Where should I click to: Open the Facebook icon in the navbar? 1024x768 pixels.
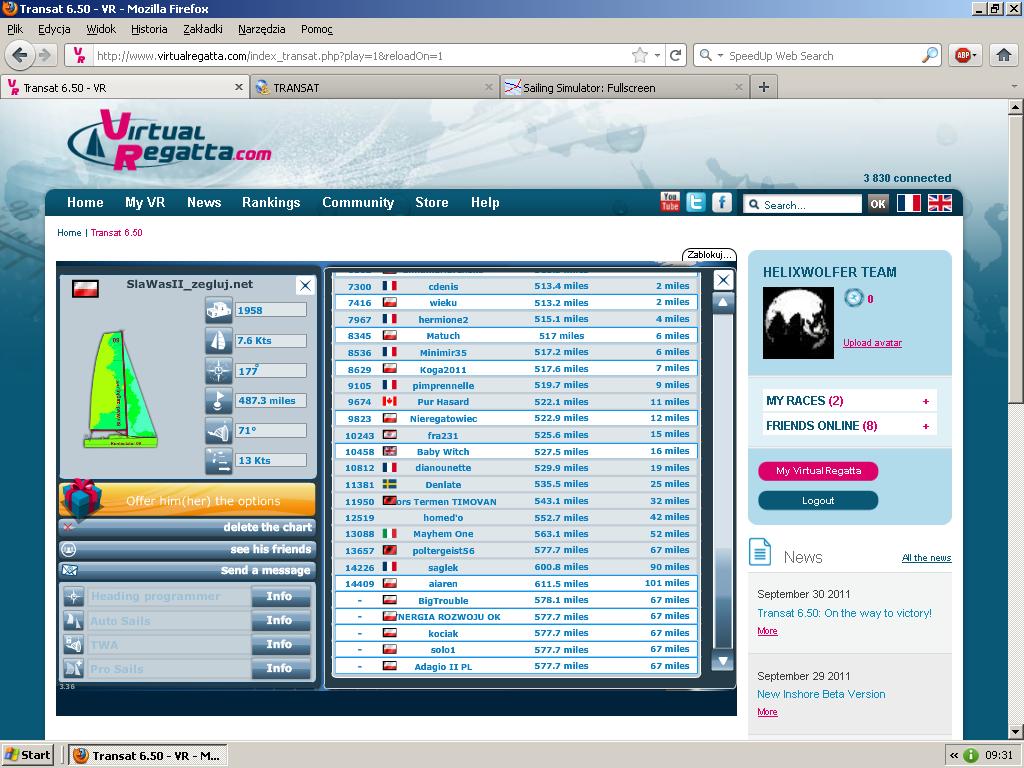(x=722, y=202)
